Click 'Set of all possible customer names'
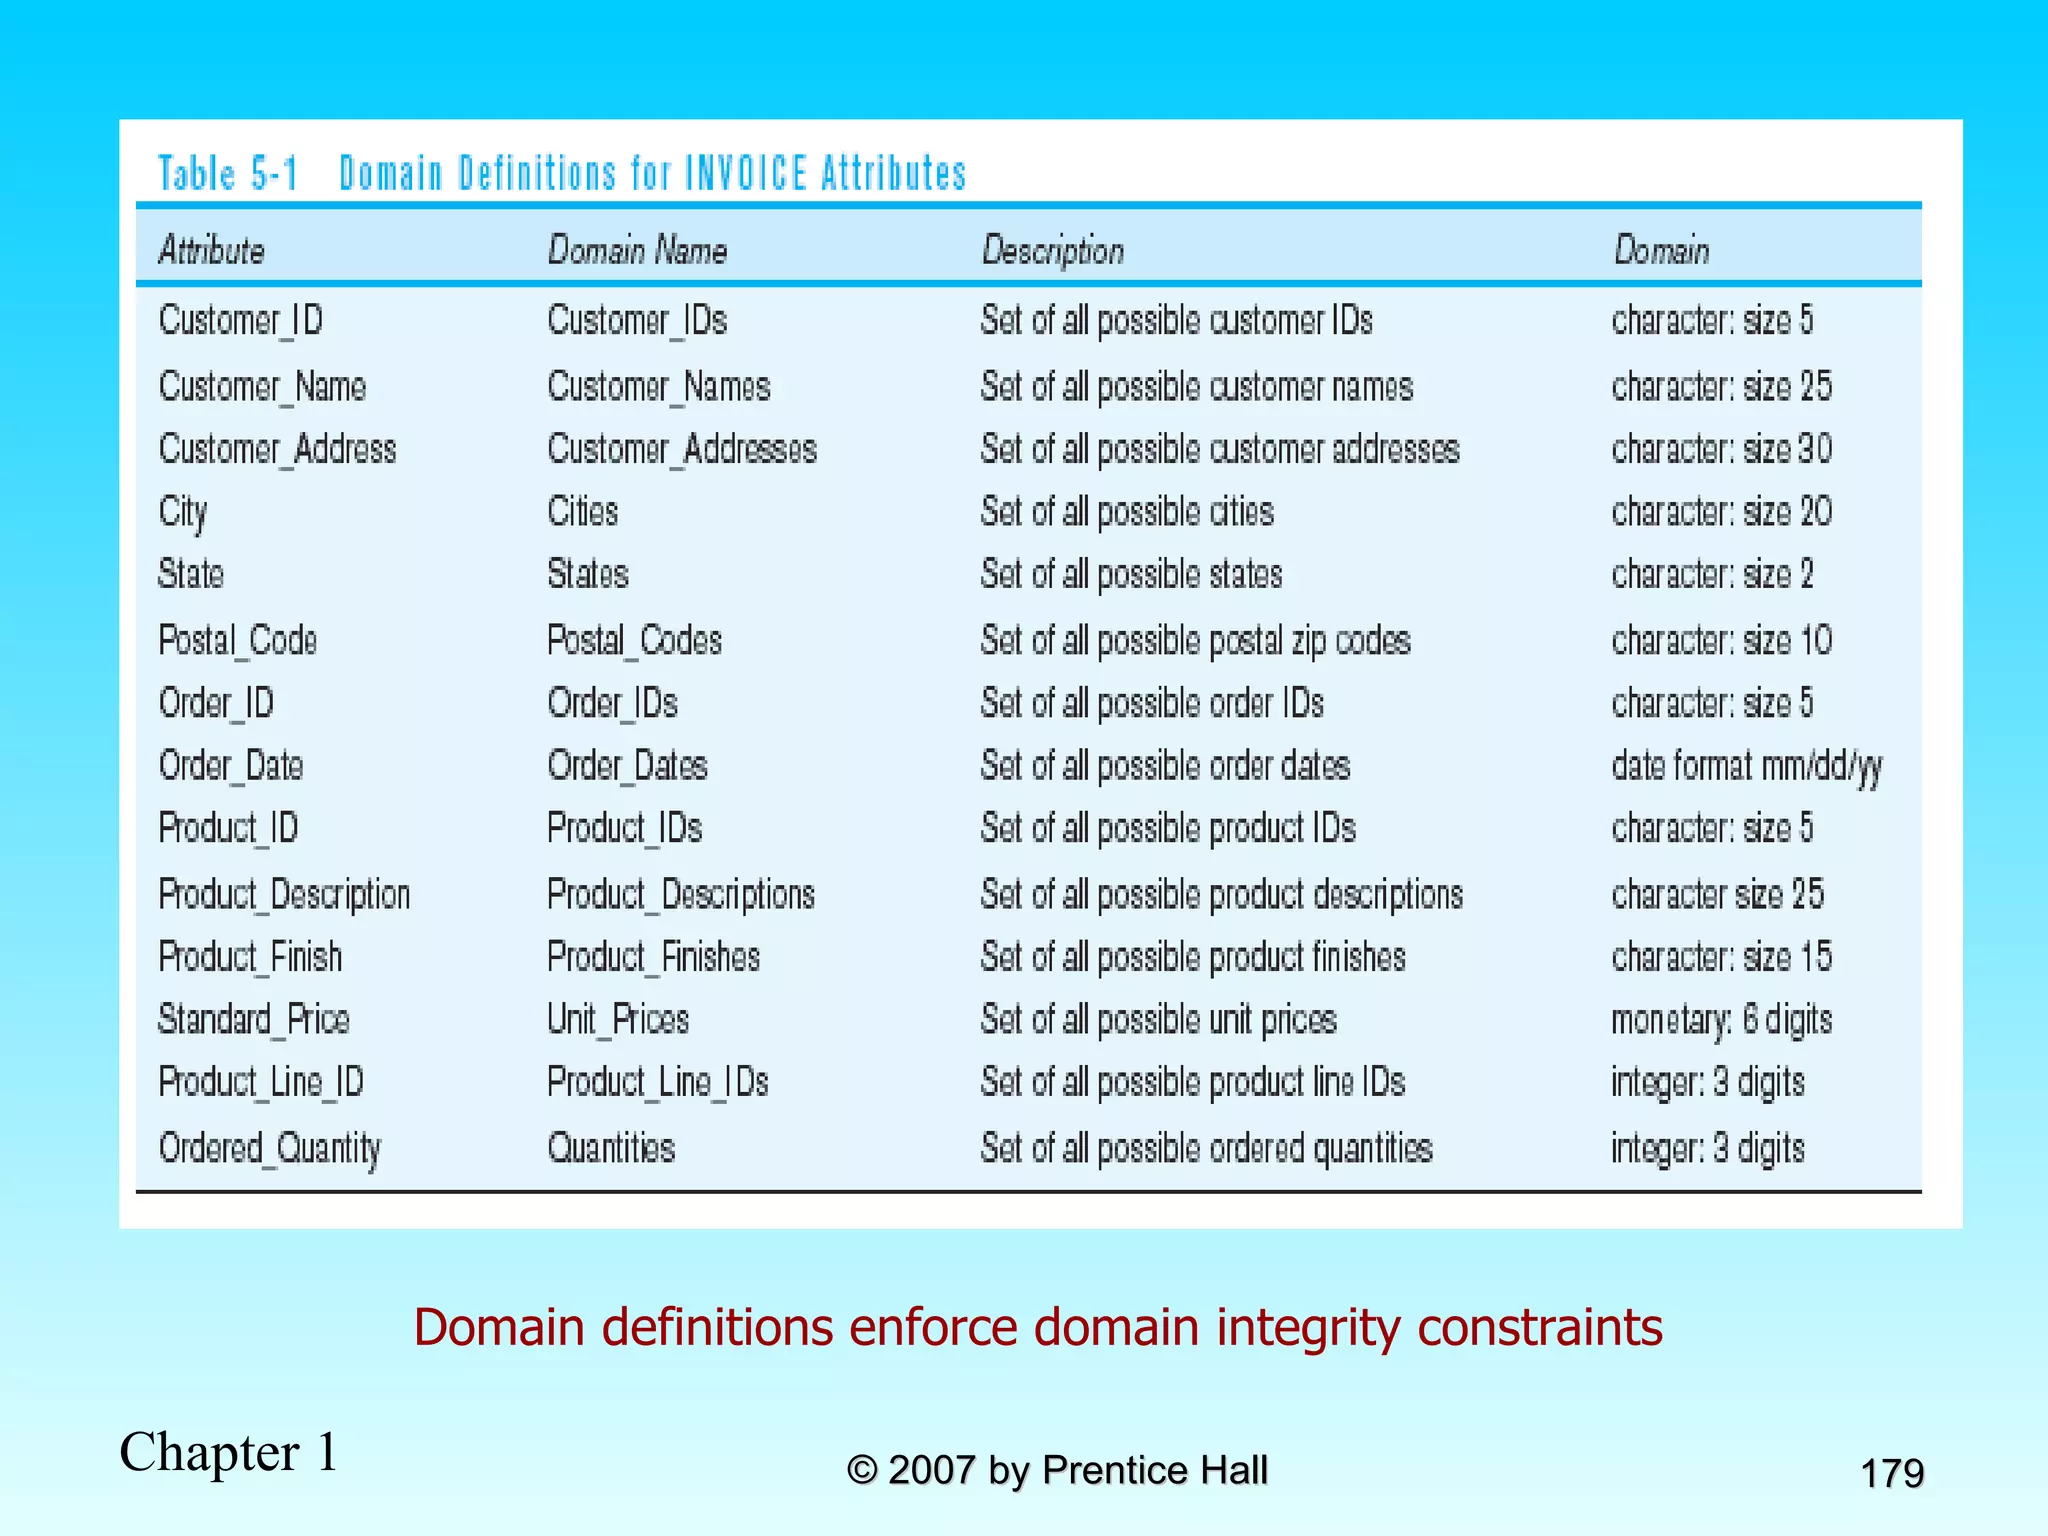 (x=1197, y=387)
